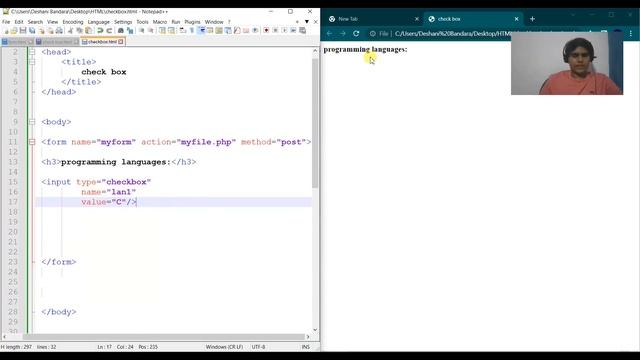The image size is (640, 360).
Task: Go back in Chrome browser
Action: (x=329, y=33)
